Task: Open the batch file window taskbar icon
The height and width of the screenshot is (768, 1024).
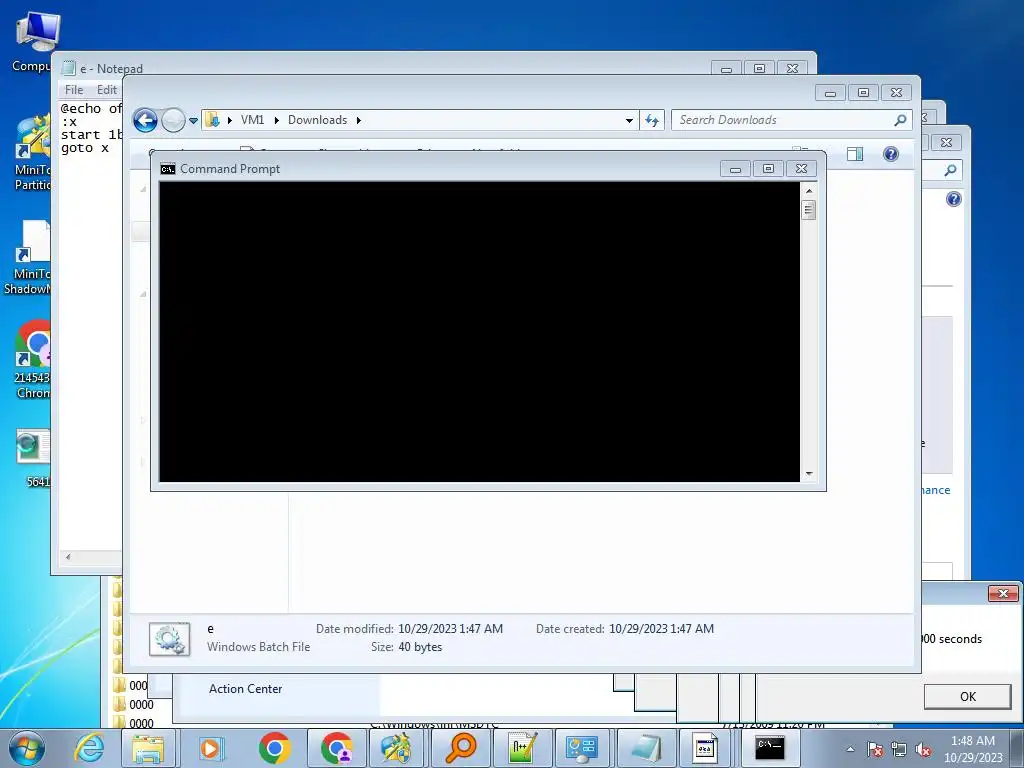Action: (705, 748)
